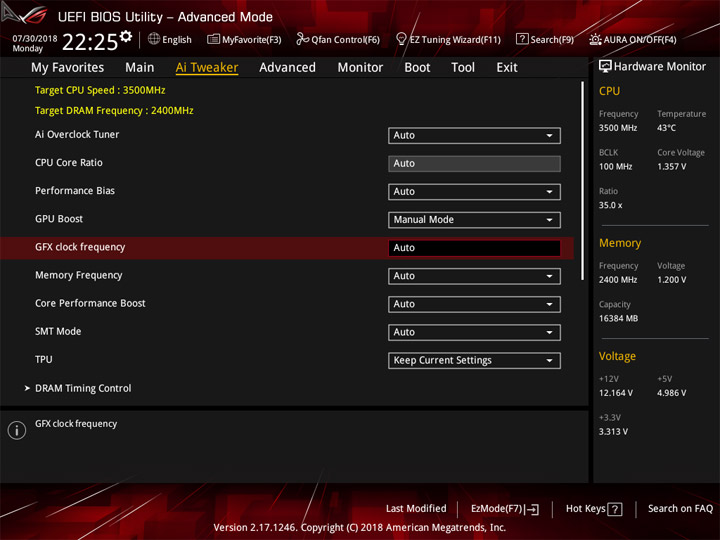Open the Ai Overclock Tuner dropdown
720x540 pixels.
point(474,135)
